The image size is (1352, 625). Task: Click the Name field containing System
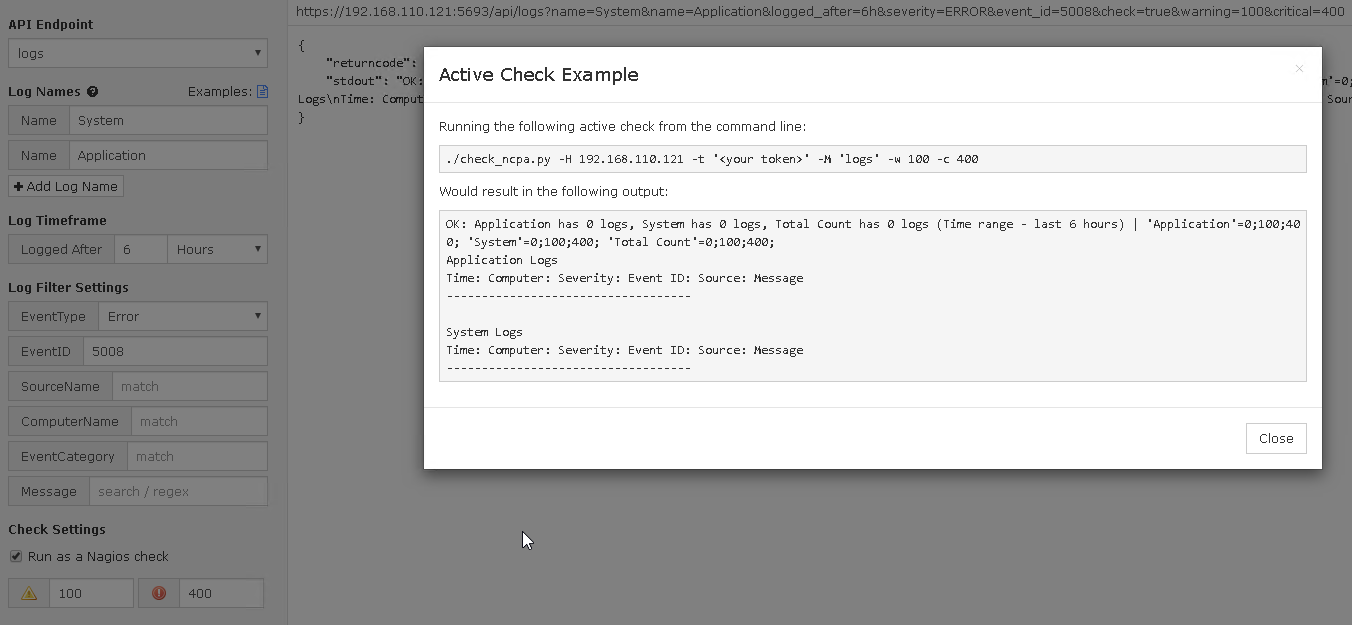click(x=168, y=120)
